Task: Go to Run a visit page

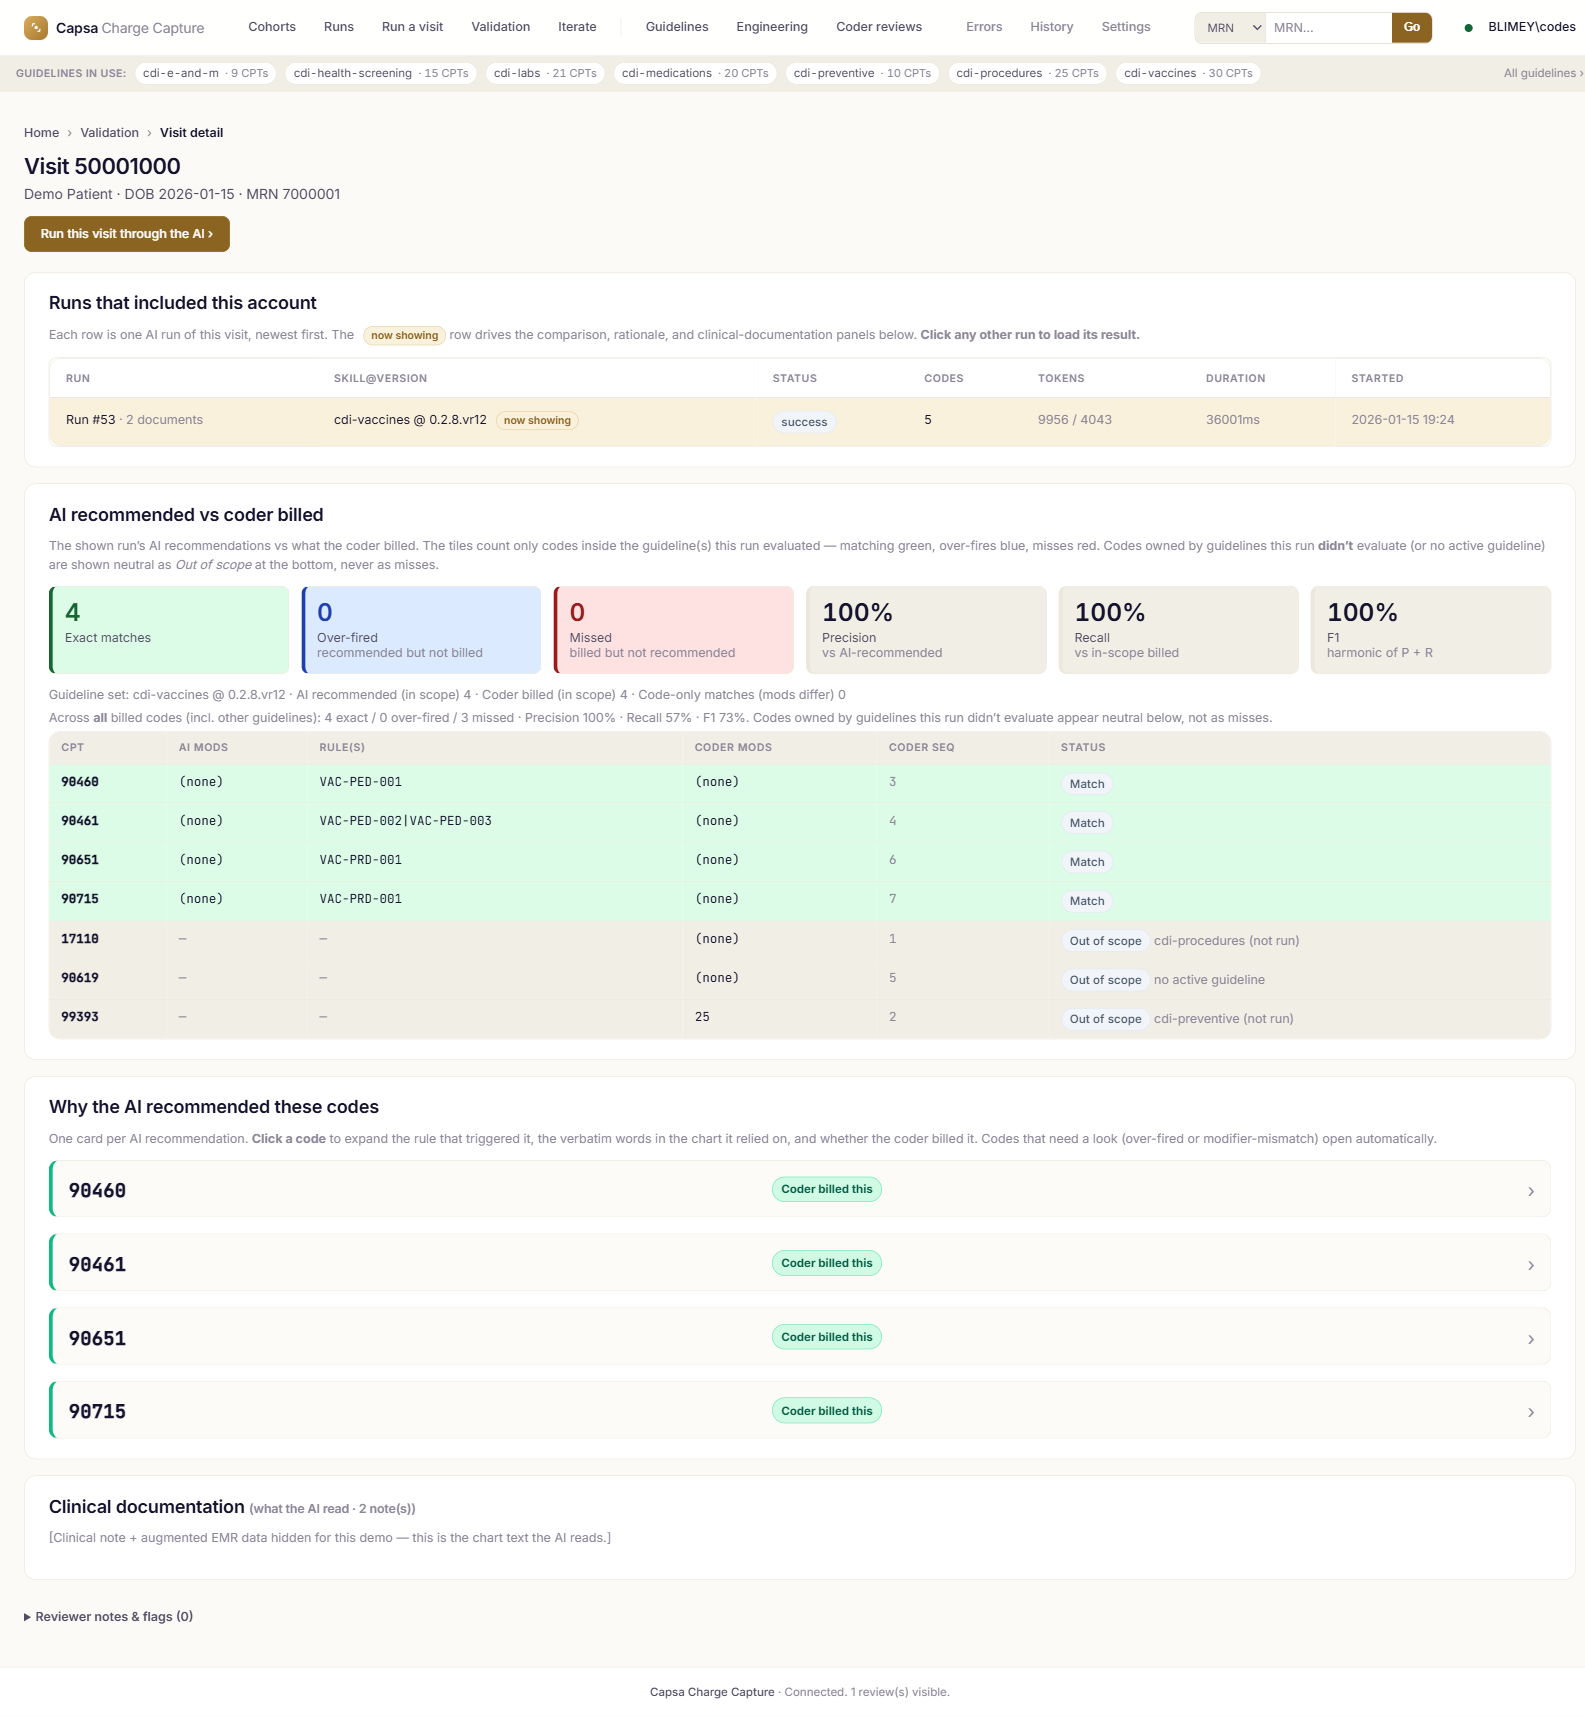Action: pyautogui.click(x=412, y=27)
